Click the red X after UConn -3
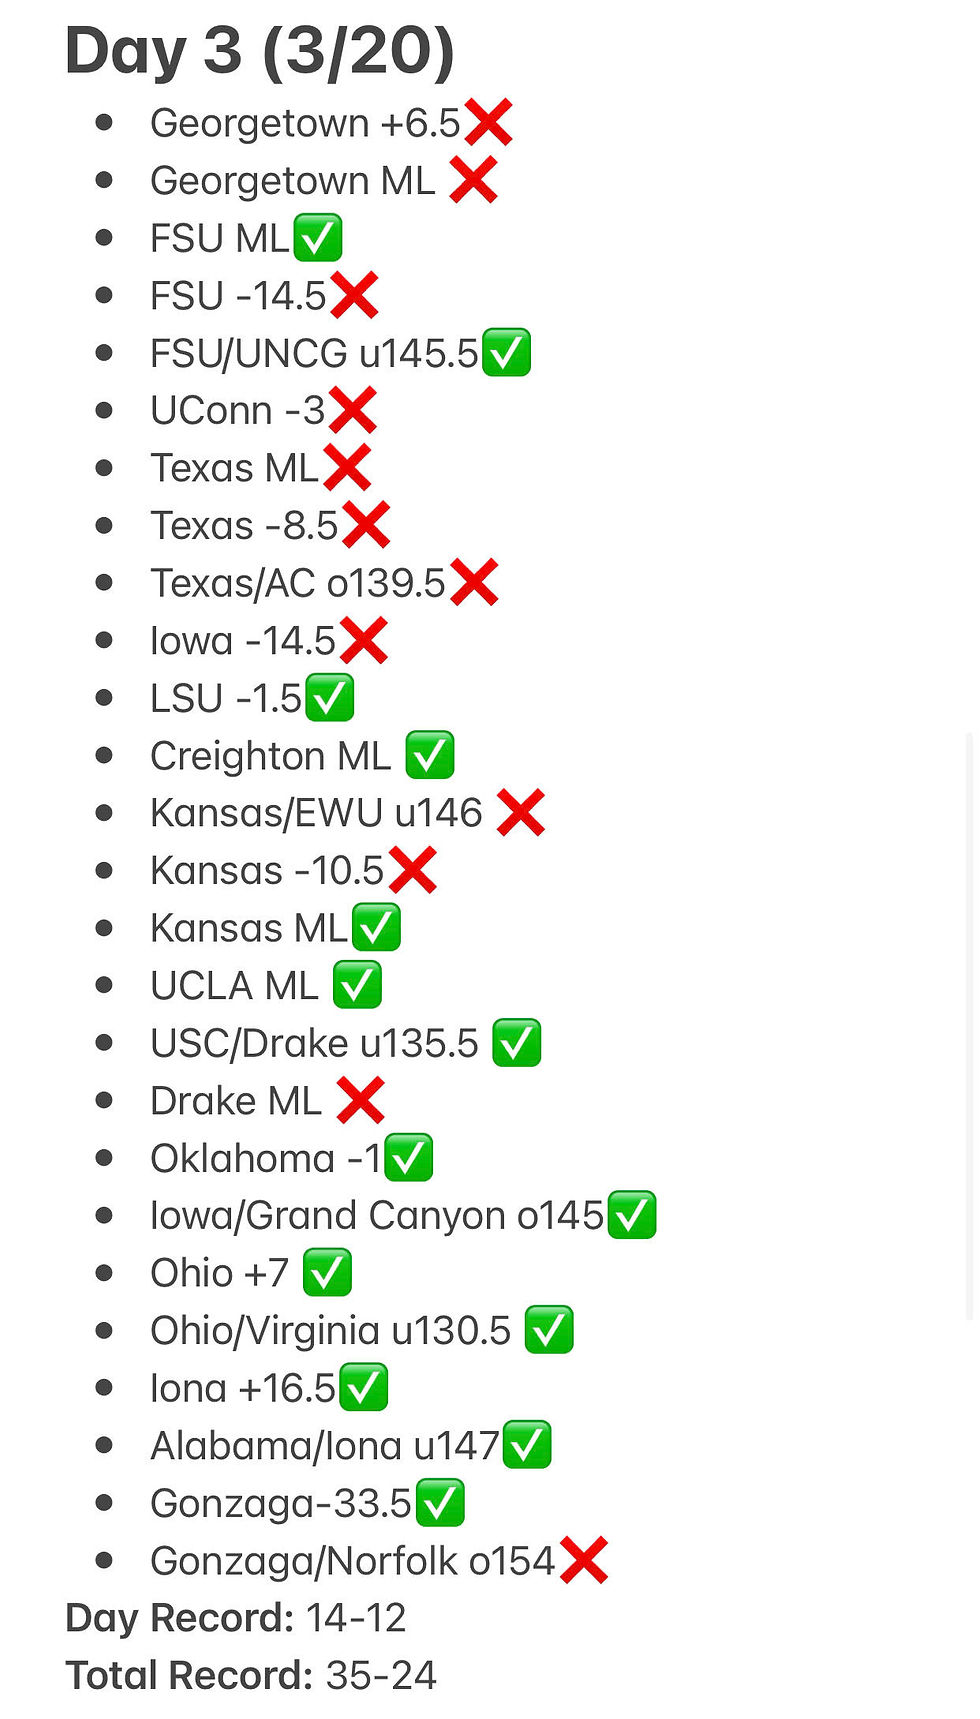 [x=352, y=410]
